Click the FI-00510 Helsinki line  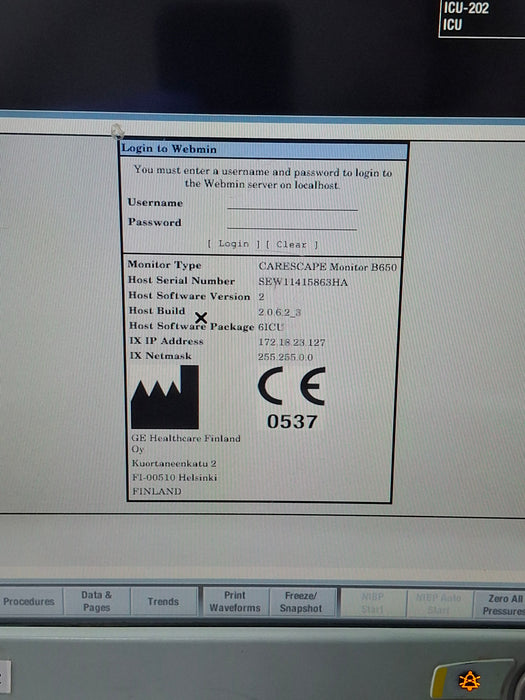click(175, 477)
